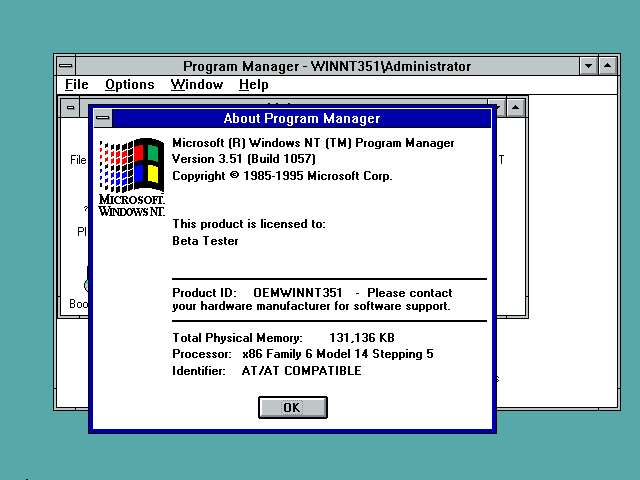Open the About dialog's system control-menu box
Image resolution: width=640 pixels, height=480 pixels.
102,118
